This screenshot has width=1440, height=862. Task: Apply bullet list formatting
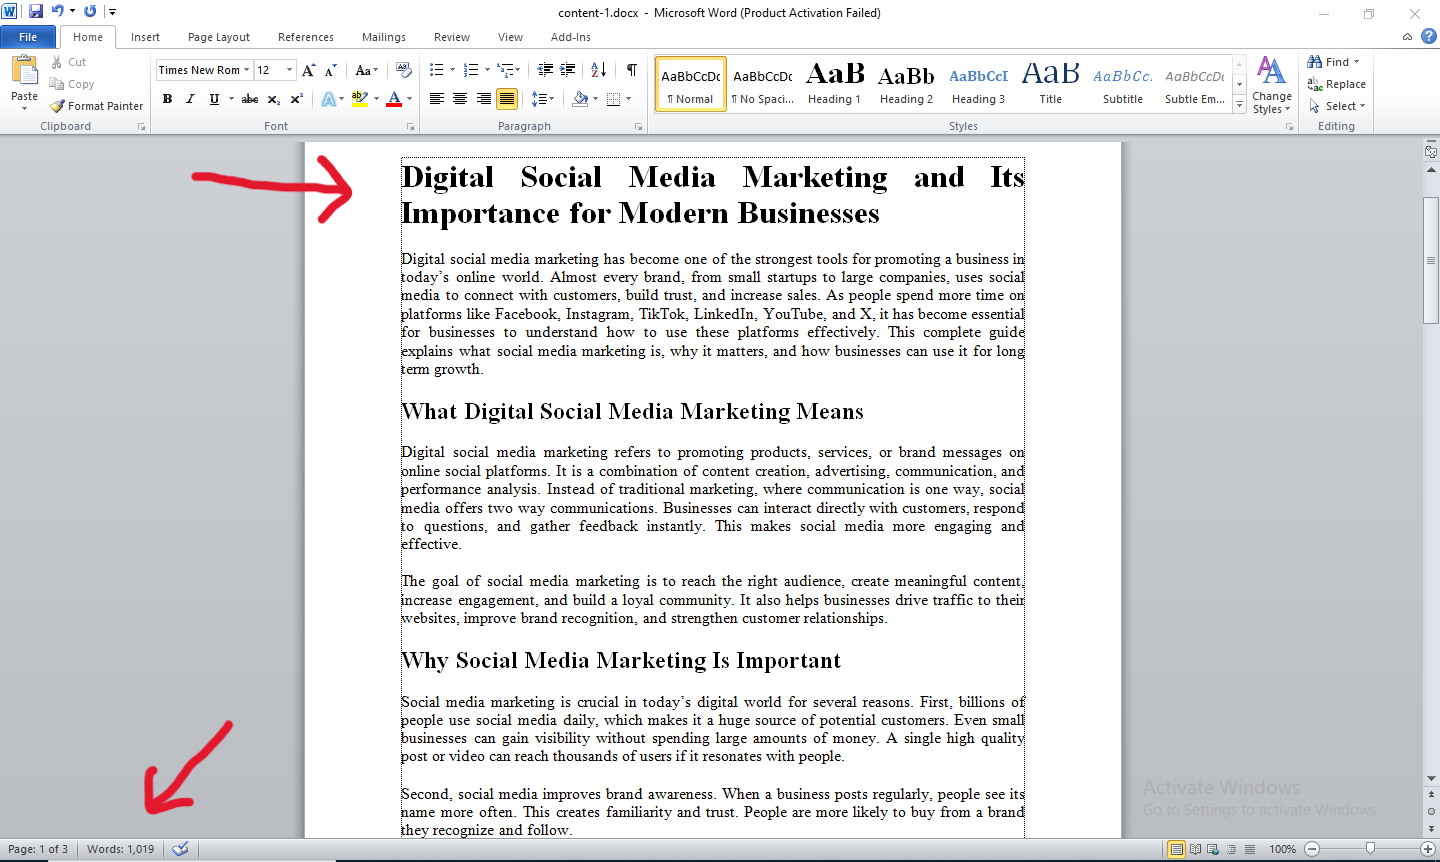click(436, 70)
